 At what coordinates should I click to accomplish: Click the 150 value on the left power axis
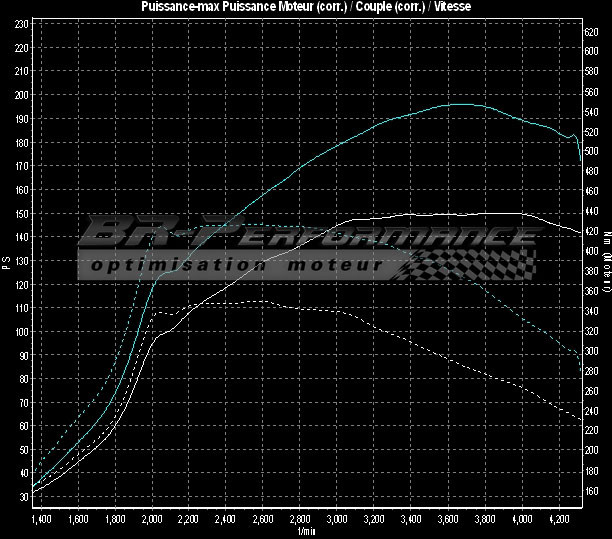tap(21, 213)
